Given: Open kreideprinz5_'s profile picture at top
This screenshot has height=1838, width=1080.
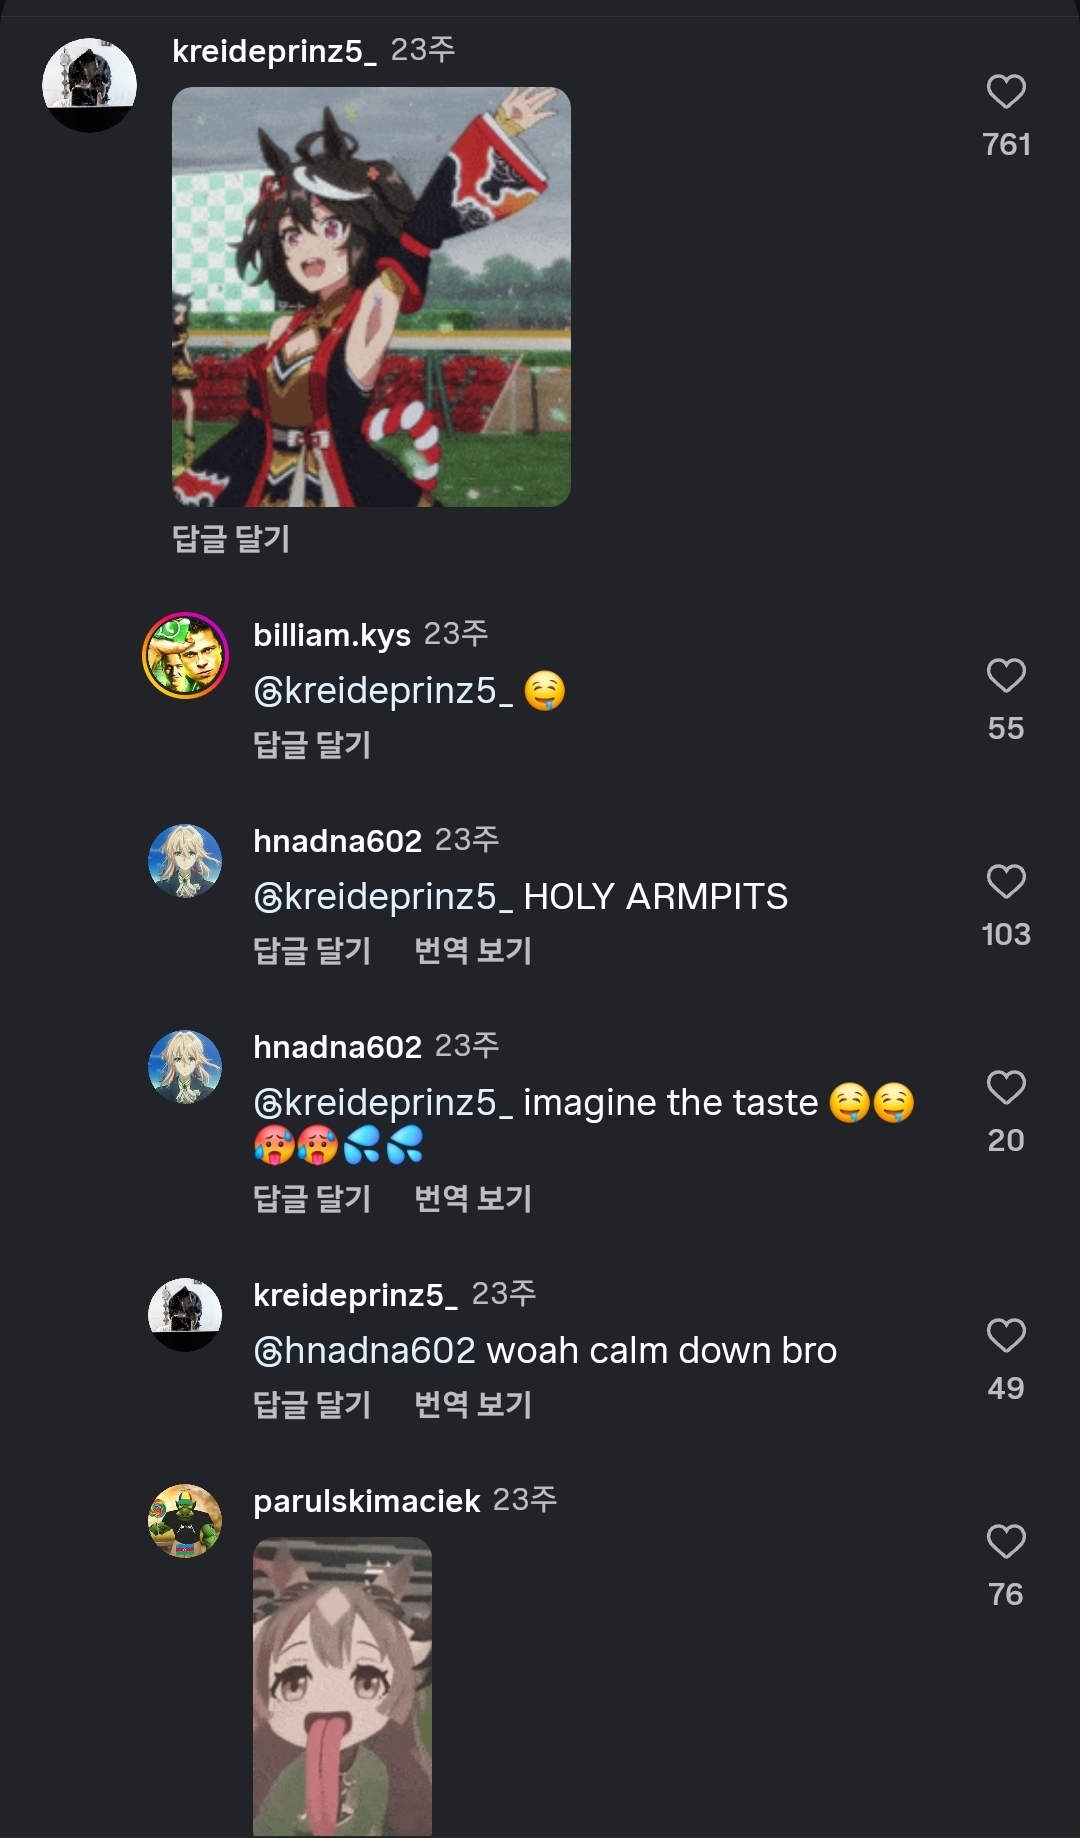Looking at the screenshot, I should (89, 85).
